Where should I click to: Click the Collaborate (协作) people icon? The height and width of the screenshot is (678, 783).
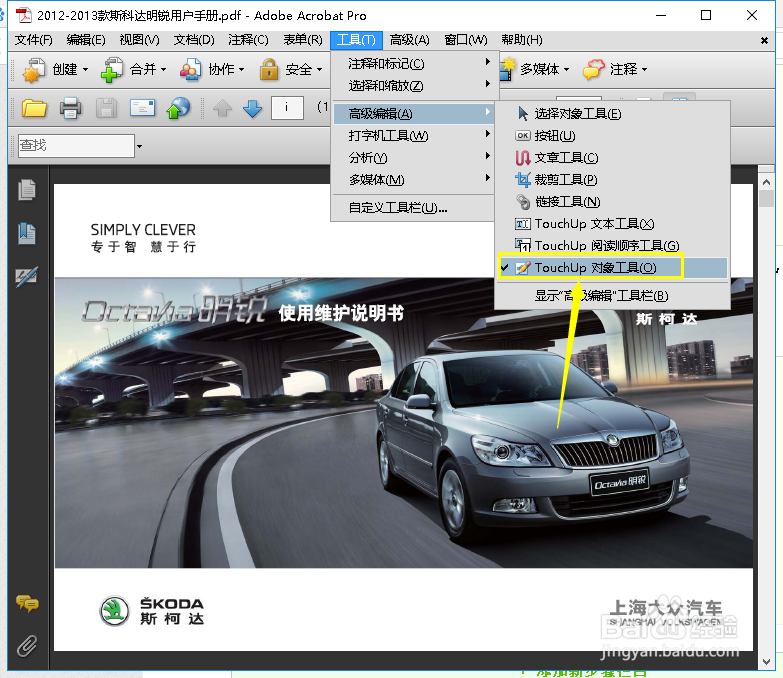(x=191, y=69)
